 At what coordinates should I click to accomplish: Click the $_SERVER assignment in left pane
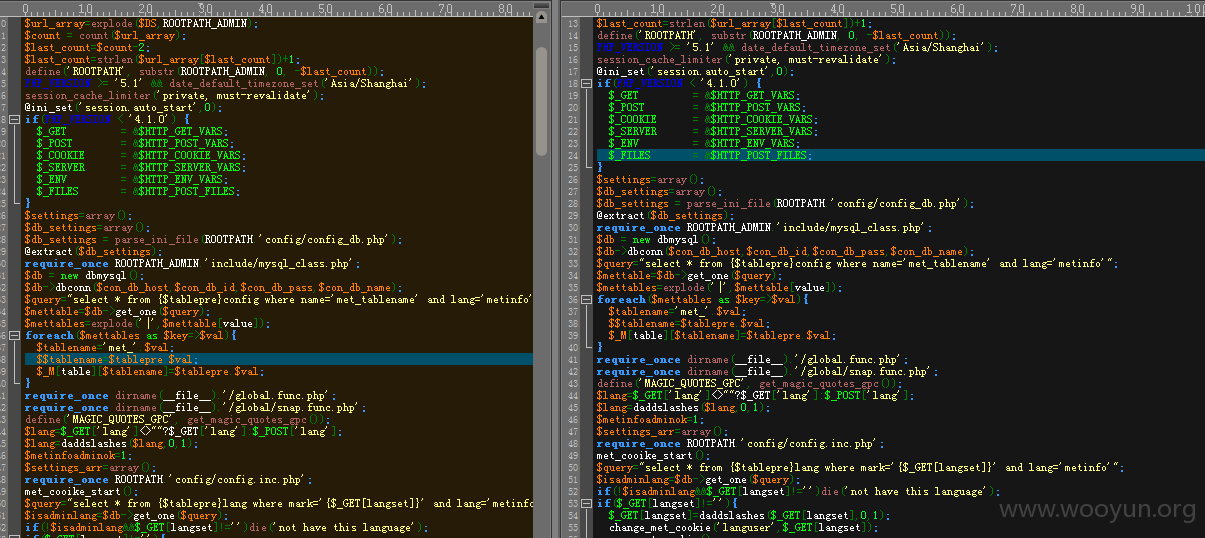pyautogui.click(x=140, y=167)
